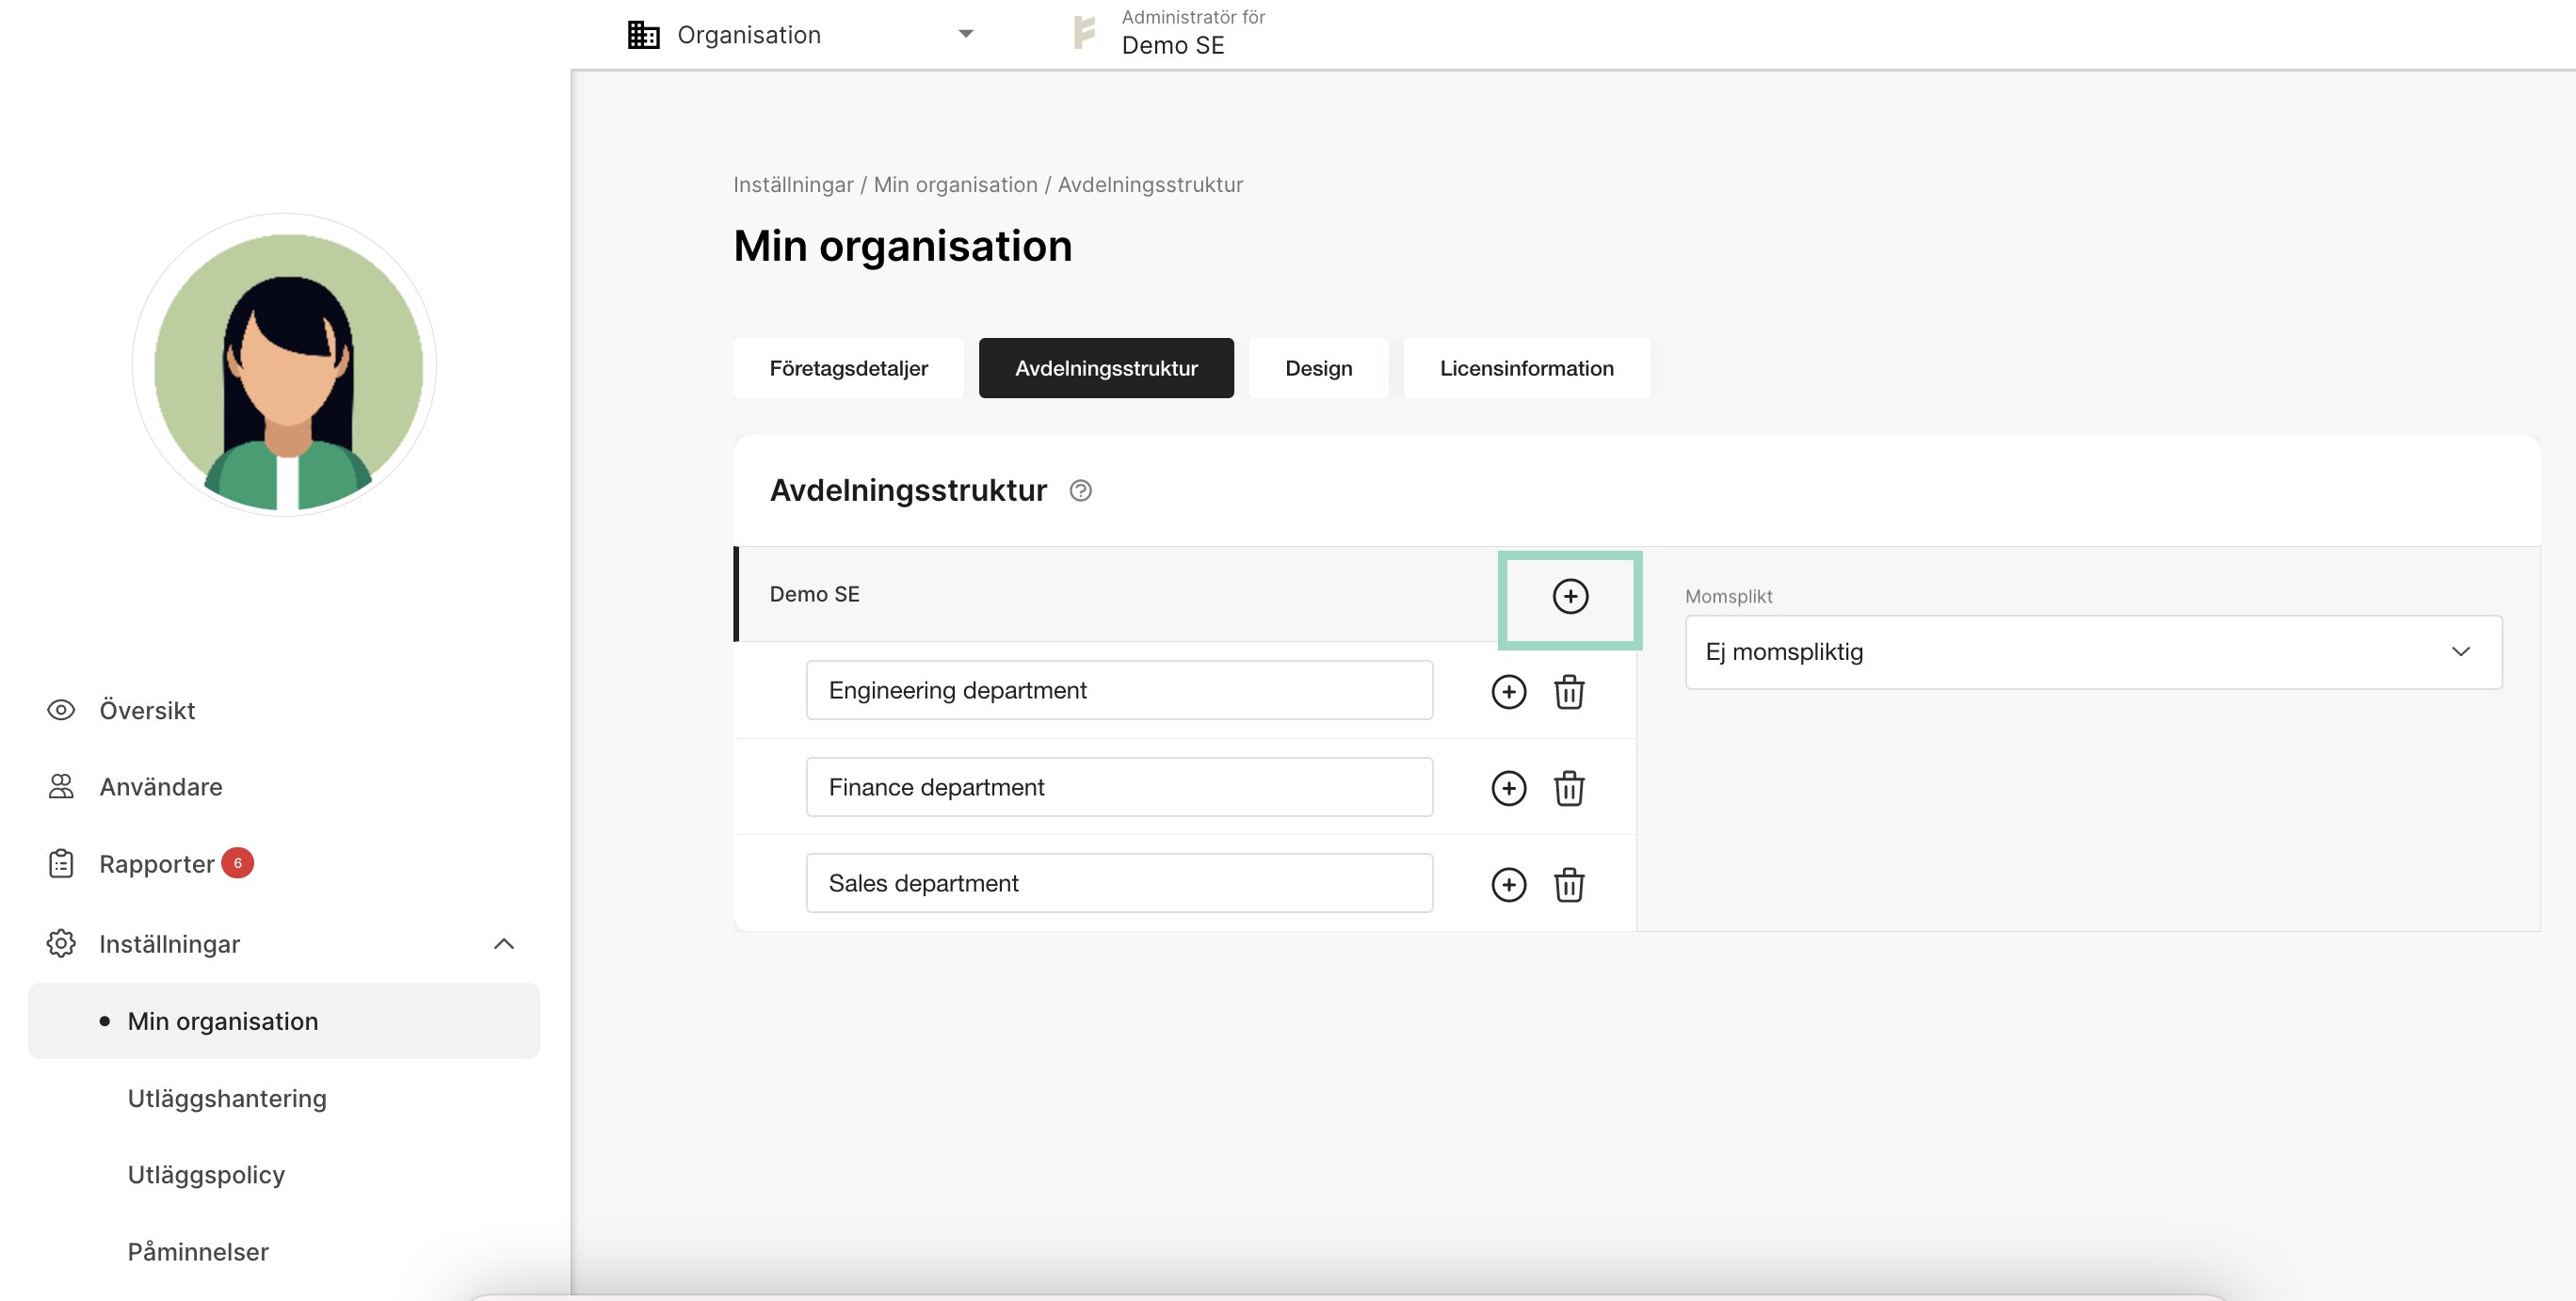Open the Organisation dropdown arrow
Screen dimensions: 2576x1301
click(x=965, y=34)
